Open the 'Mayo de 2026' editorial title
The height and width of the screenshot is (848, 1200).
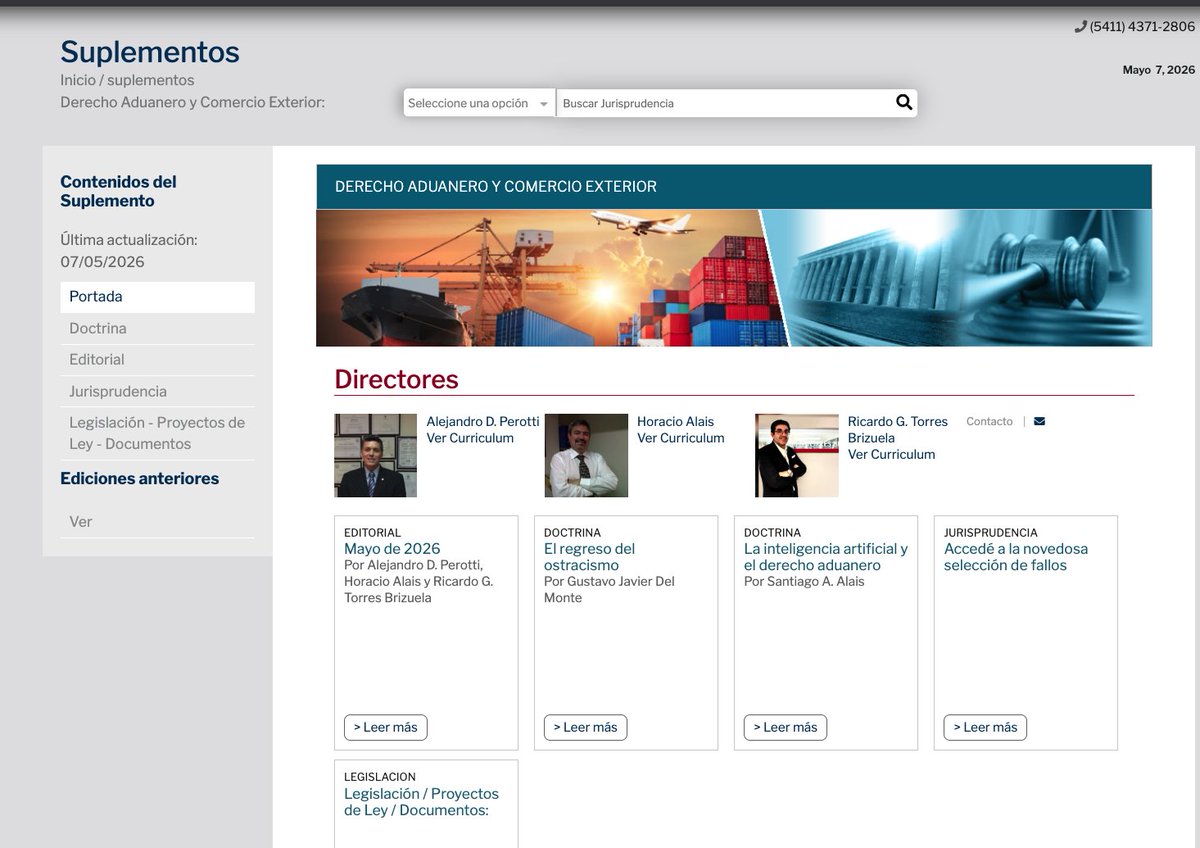point(392,549)
